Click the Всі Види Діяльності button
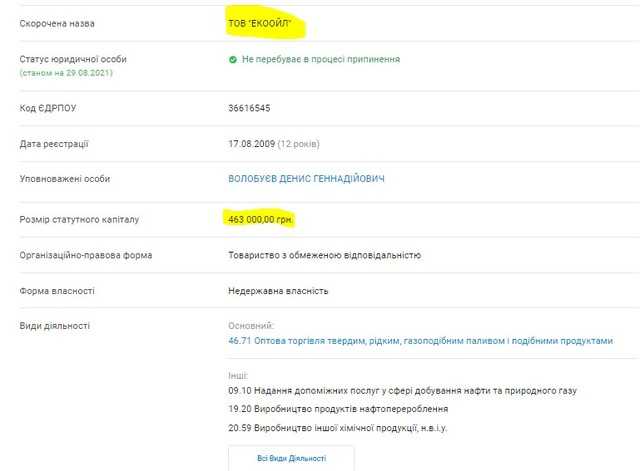The image size is (640, 471). [291, 458]
